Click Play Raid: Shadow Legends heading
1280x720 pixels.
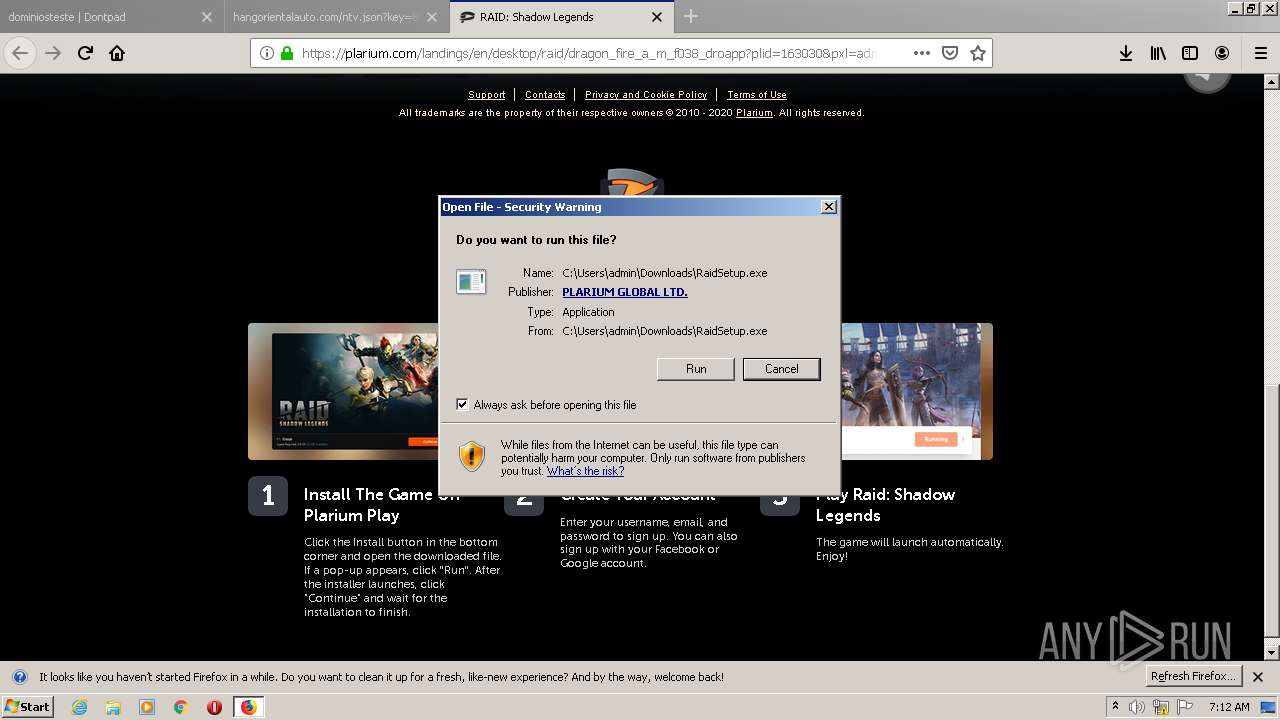click(x=885, y=505)
